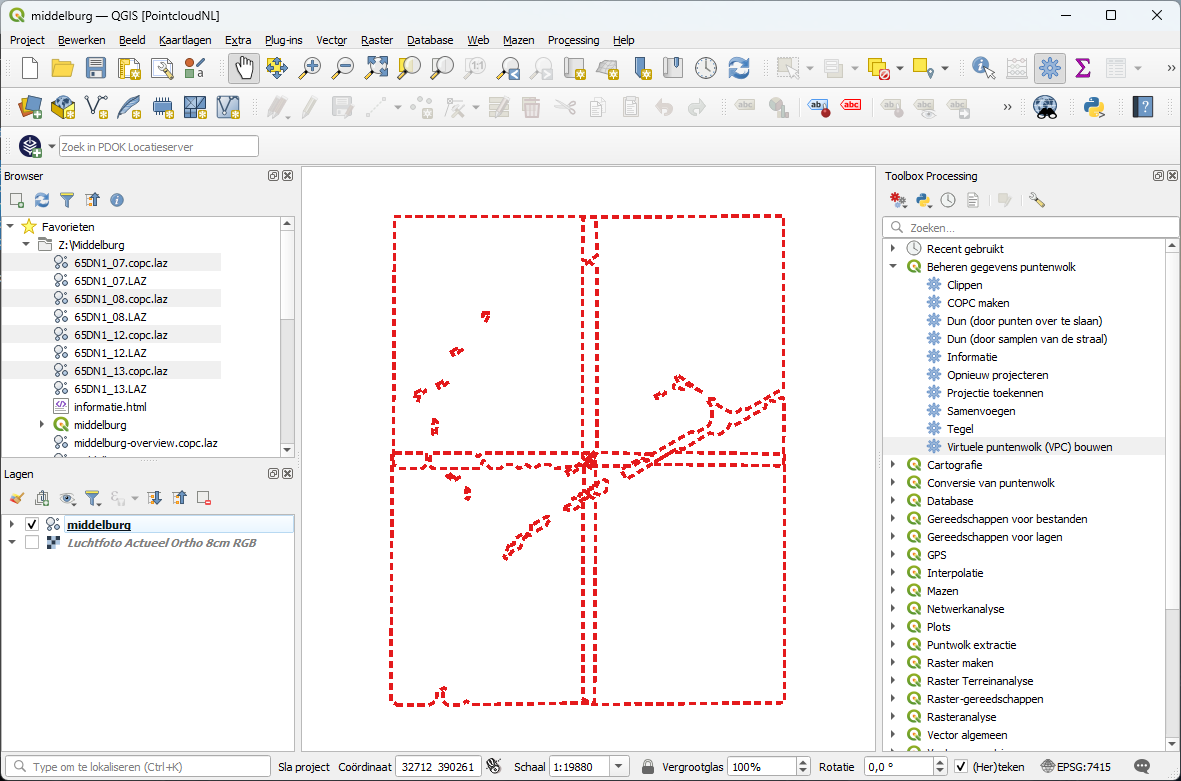Refresh the map canvas

pos(739,69)
